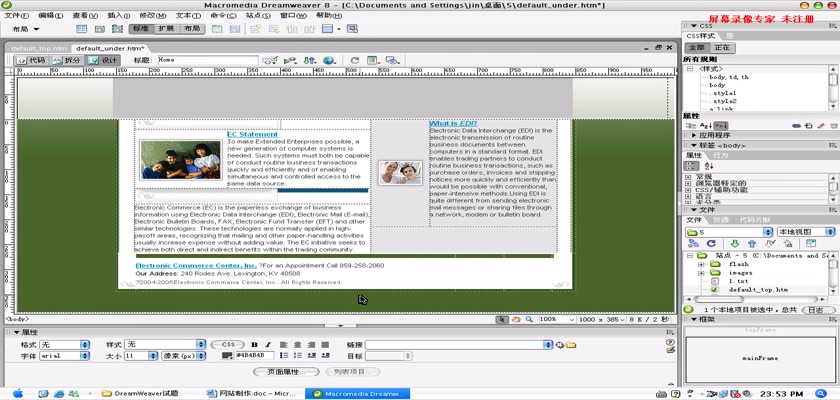Toggle Bold formatting
Screen dimensions: 840x400
click(254, 344)
